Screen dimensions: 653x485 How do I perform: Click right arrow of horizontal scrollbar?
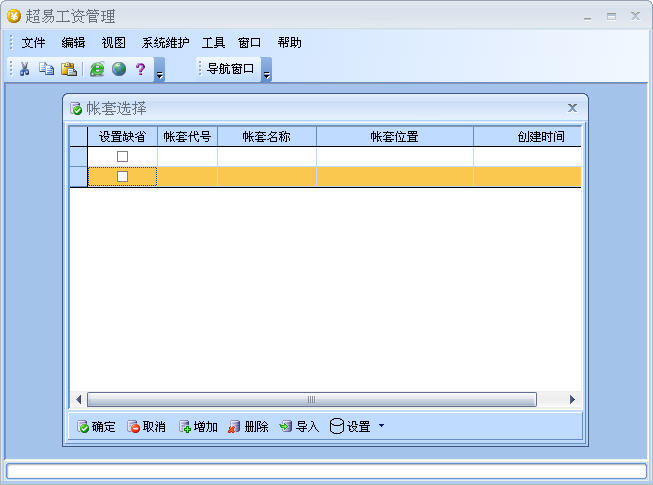pyautogui.click(x=572, y=400)
